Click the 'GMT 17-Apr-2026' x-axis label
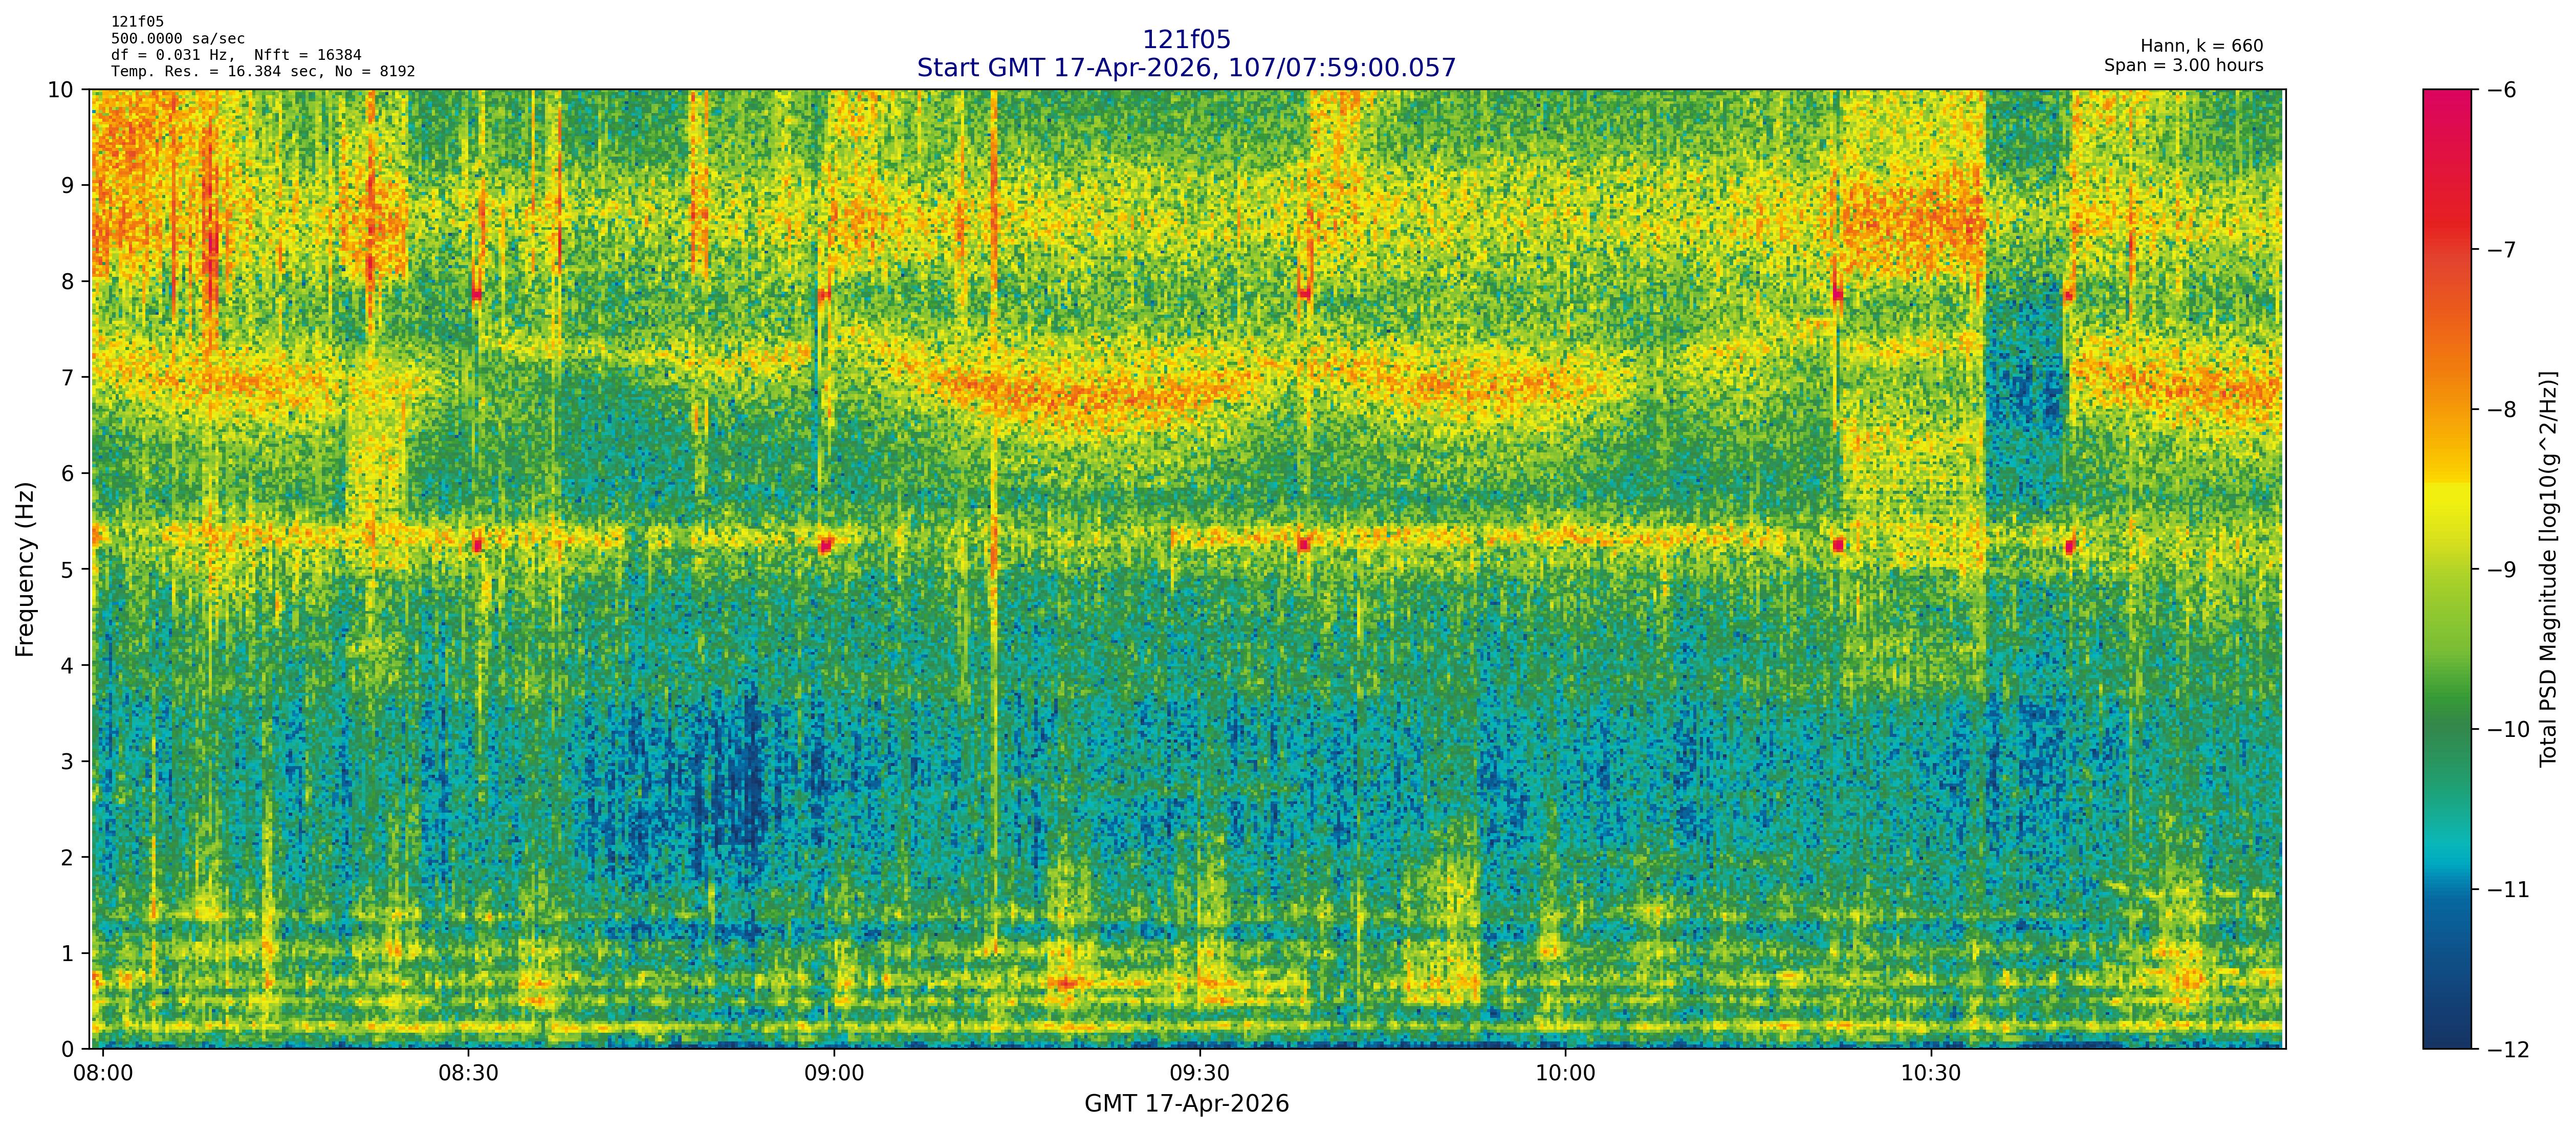This screenshot has height=1132, width=2576. click(x=1186, y=1104)
